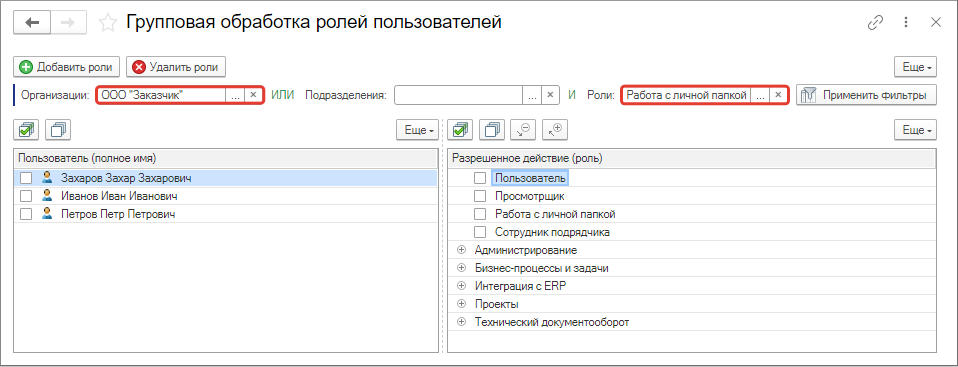958x367 pixels.
Task: Clear the Организации filter field
Action: 254,95
